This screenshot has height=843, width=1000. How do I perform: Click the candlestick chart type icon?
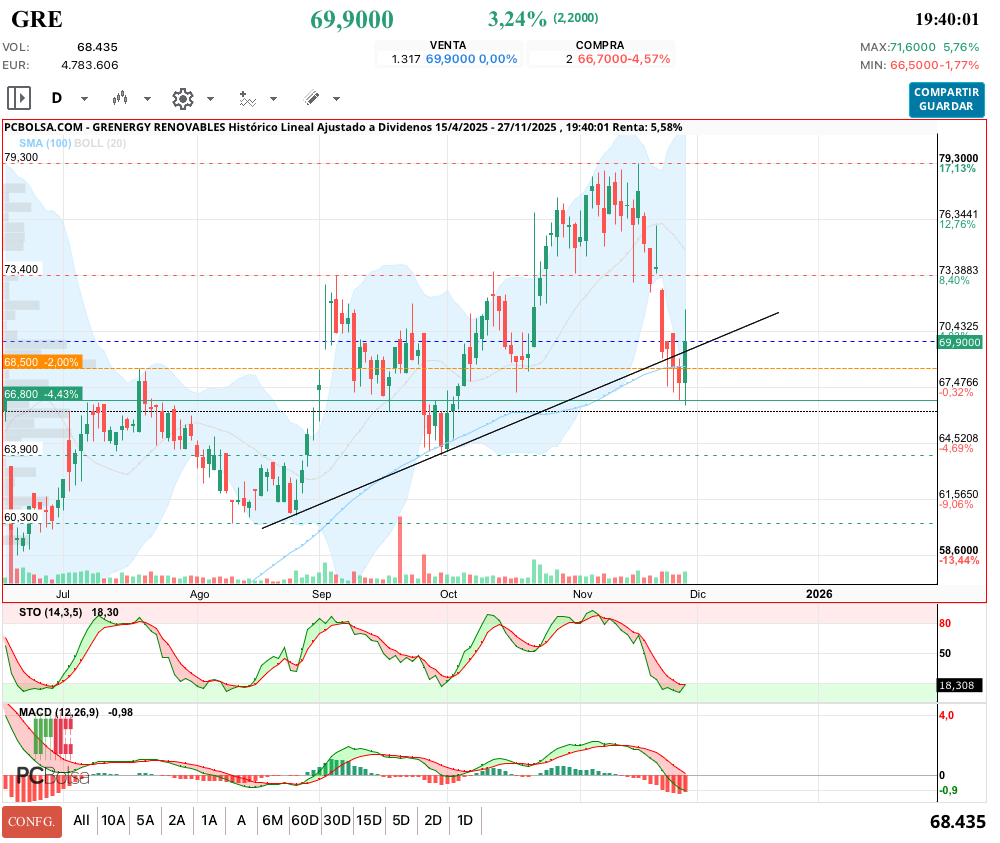click(121, 98)
